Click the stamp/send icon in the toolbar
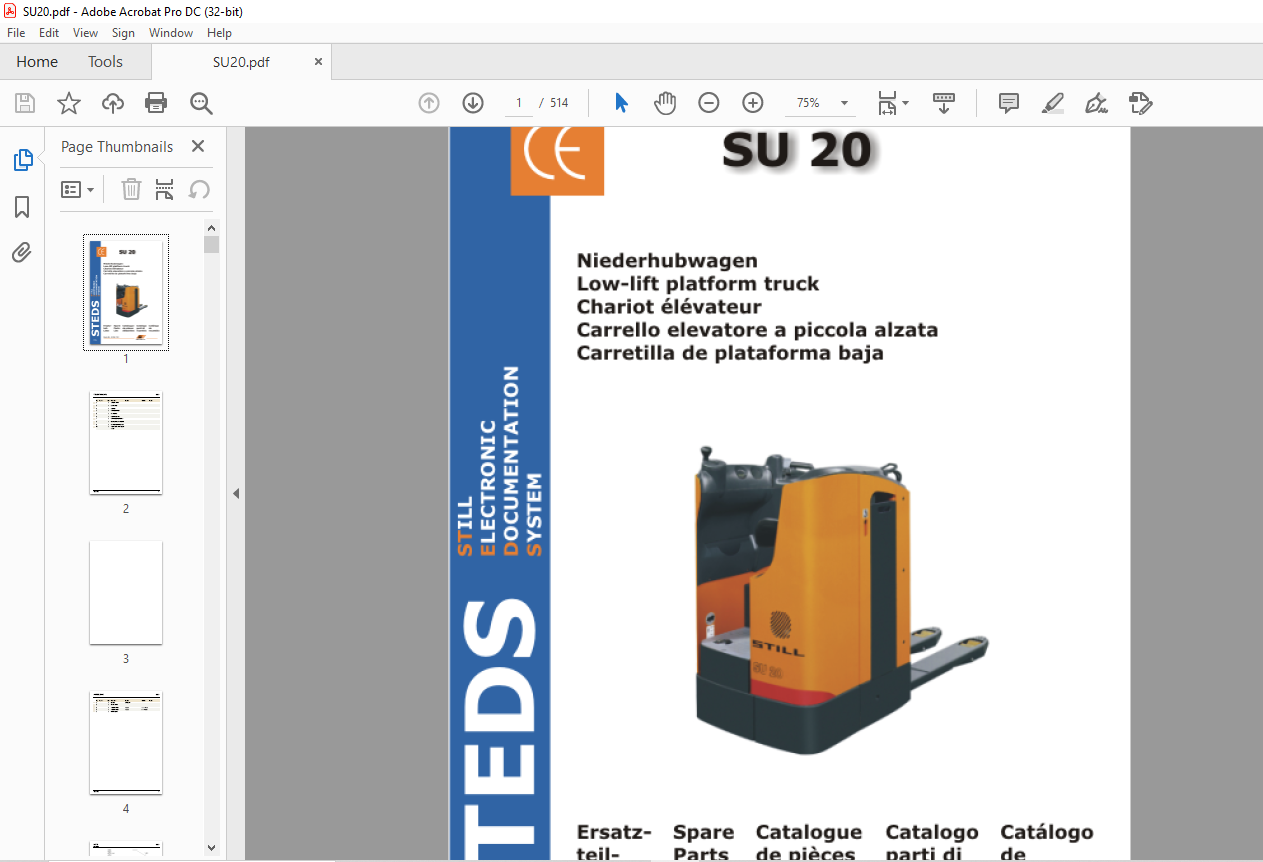 [x=1141, y=103]
